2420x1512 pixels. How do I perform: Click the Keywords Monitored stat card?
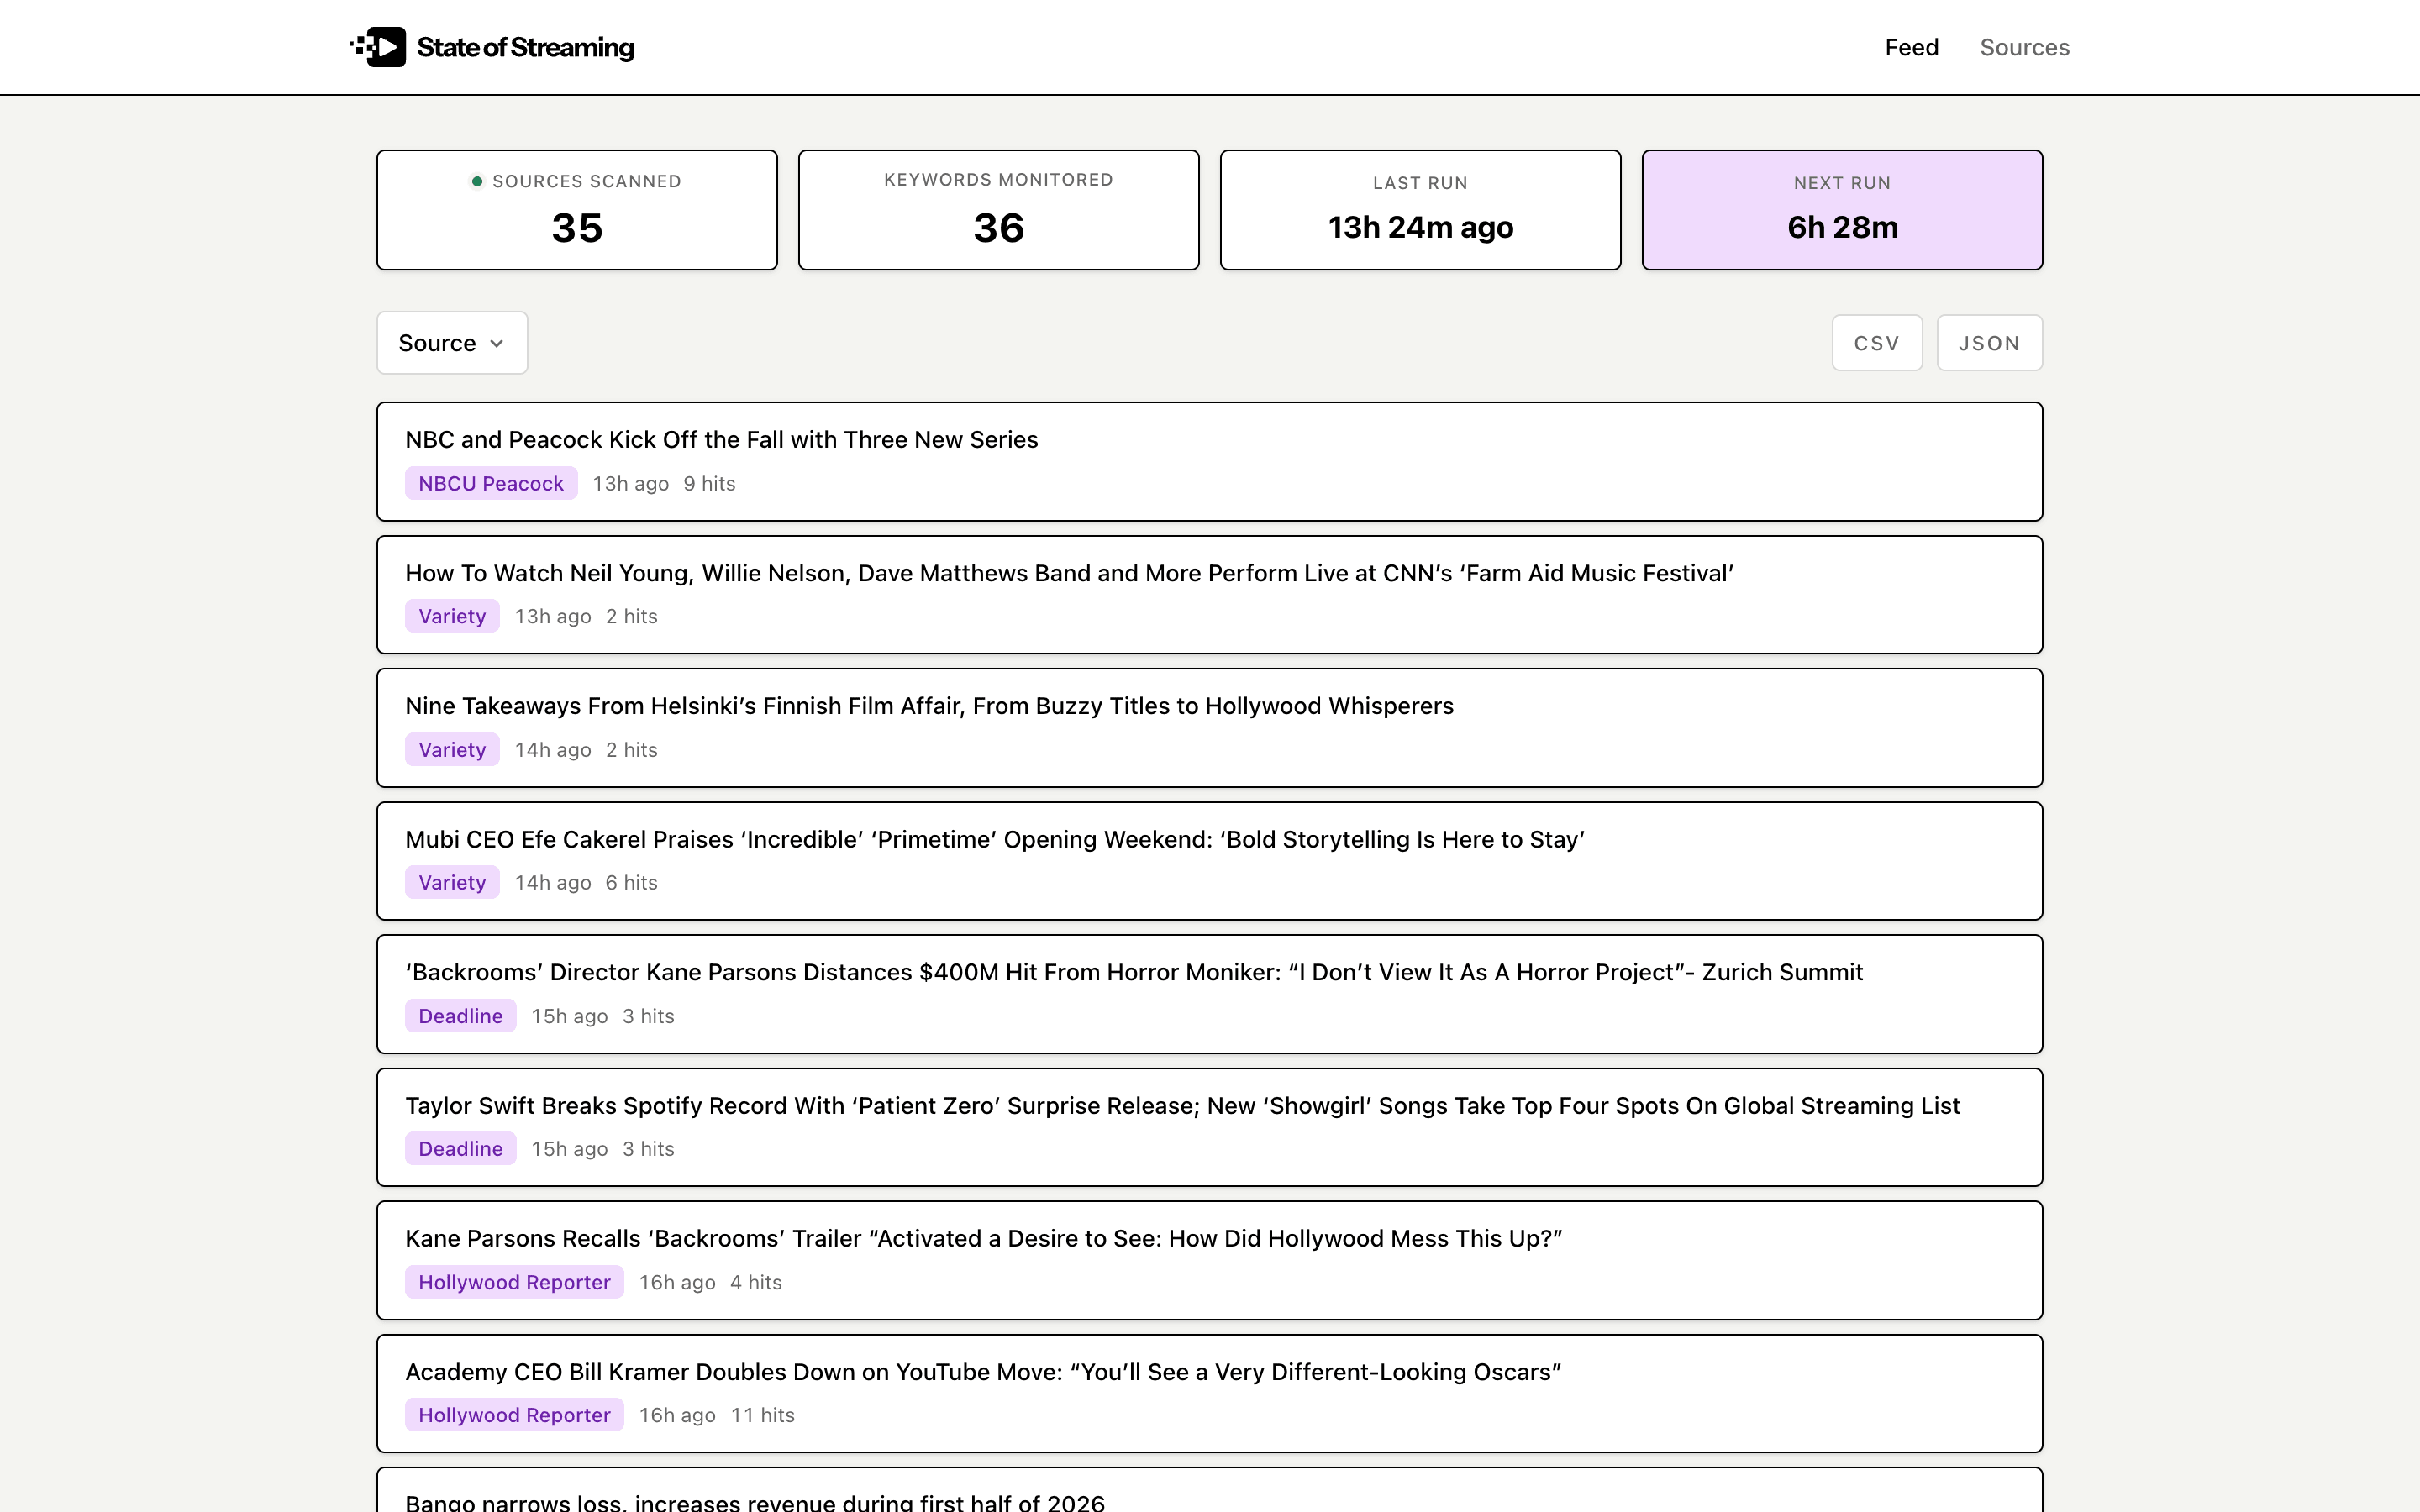coord(998,210)
